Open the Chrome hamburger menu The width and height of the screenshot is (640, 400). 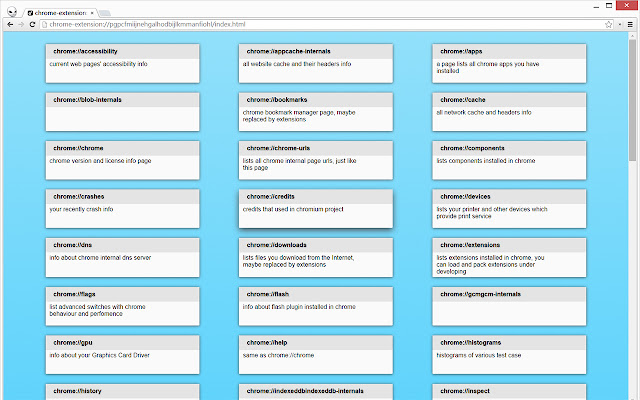point(630,24)
